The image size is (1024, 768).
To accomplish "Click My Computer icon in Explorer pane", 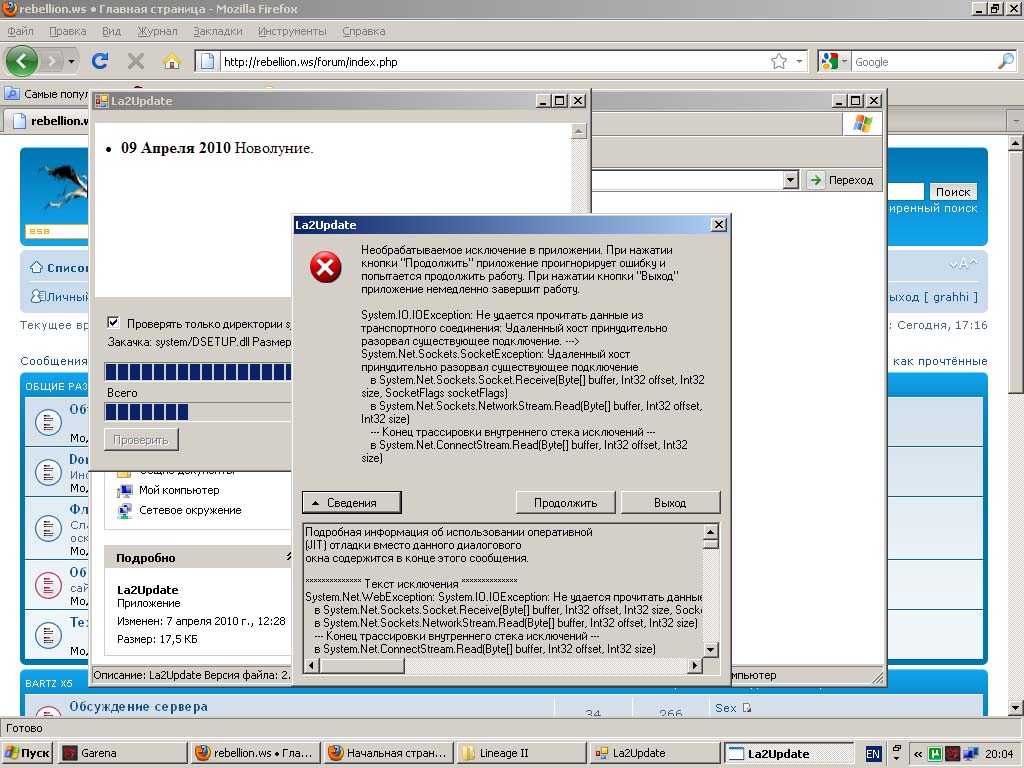I will [x=124, y=490].
